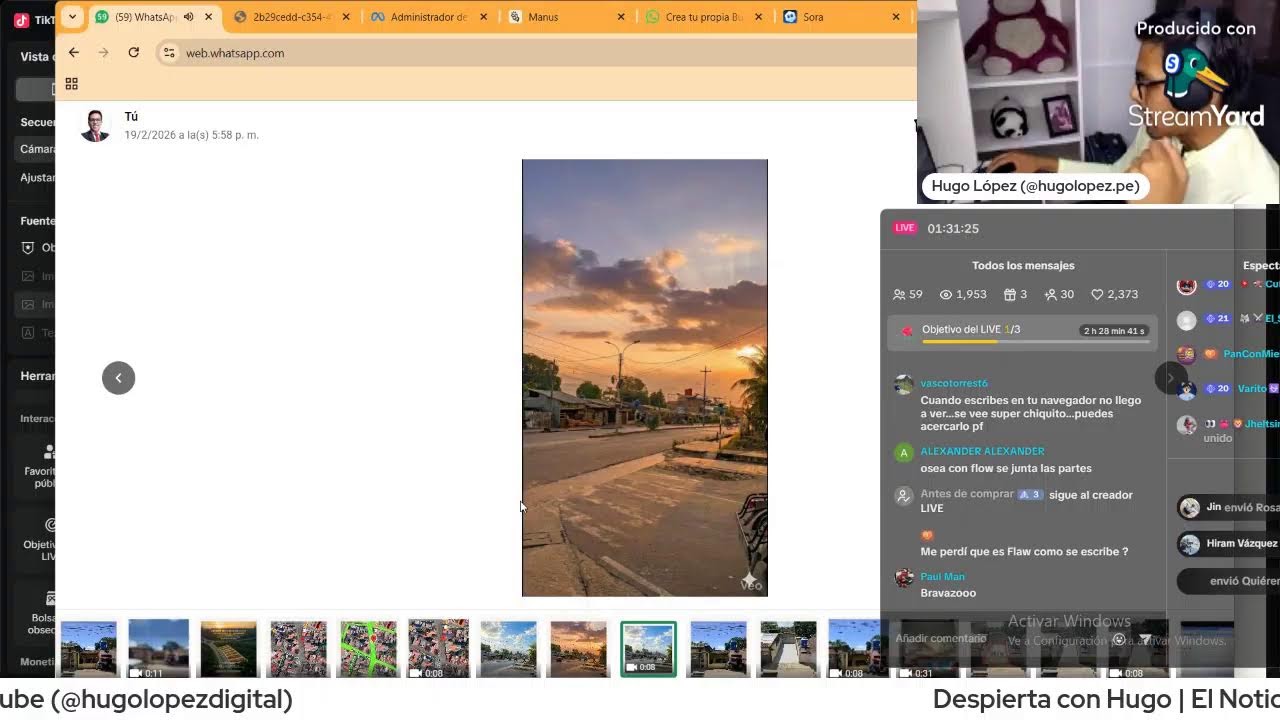Click the web.whatsapp.com address bar
The height and width of the screenshot is (720, 1280).
[536, 53]
